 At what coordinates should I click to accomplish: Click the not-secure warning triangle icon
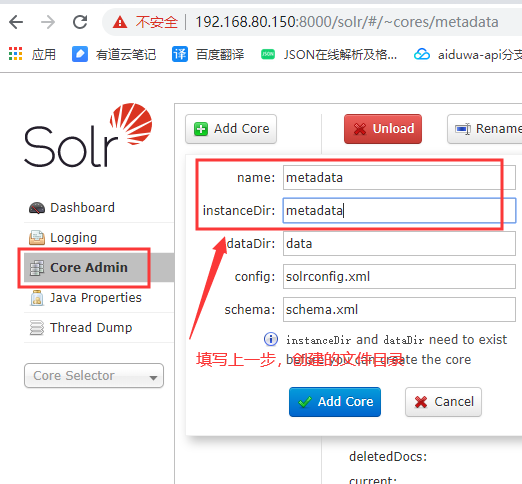coord(120,23)
